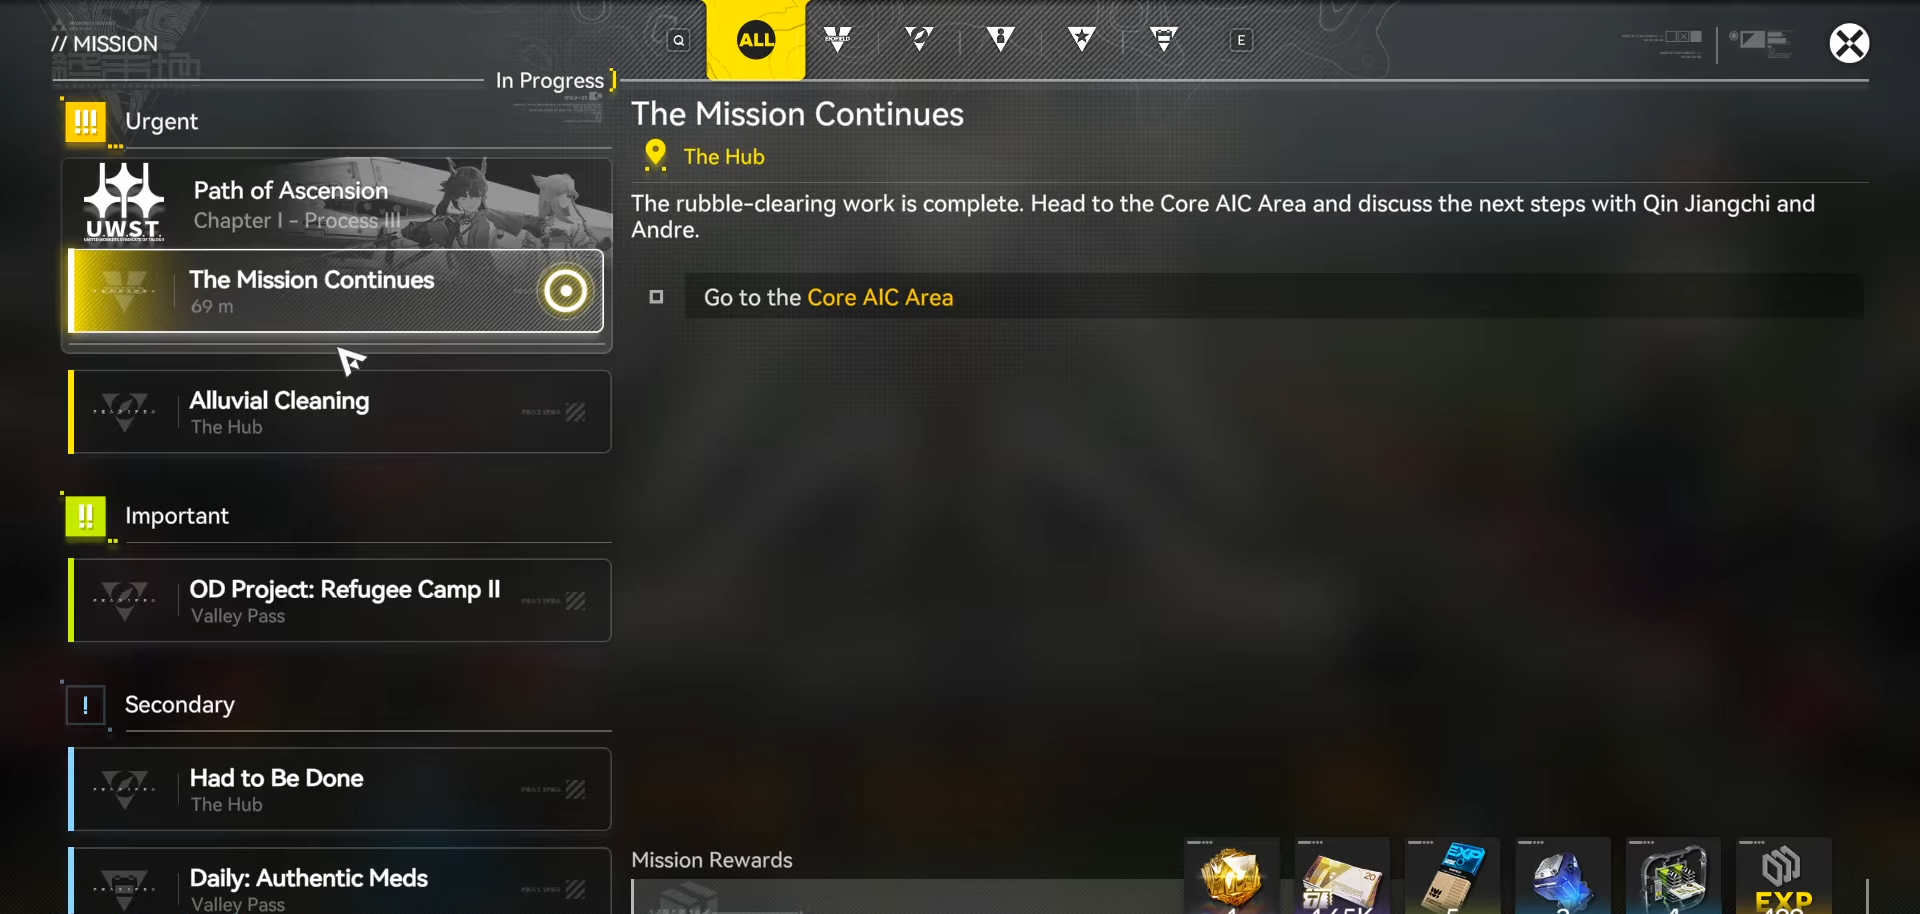The image size is (1920, 914).
Task: Click the E next-category key icon
Action: (x=1241, y=41)
